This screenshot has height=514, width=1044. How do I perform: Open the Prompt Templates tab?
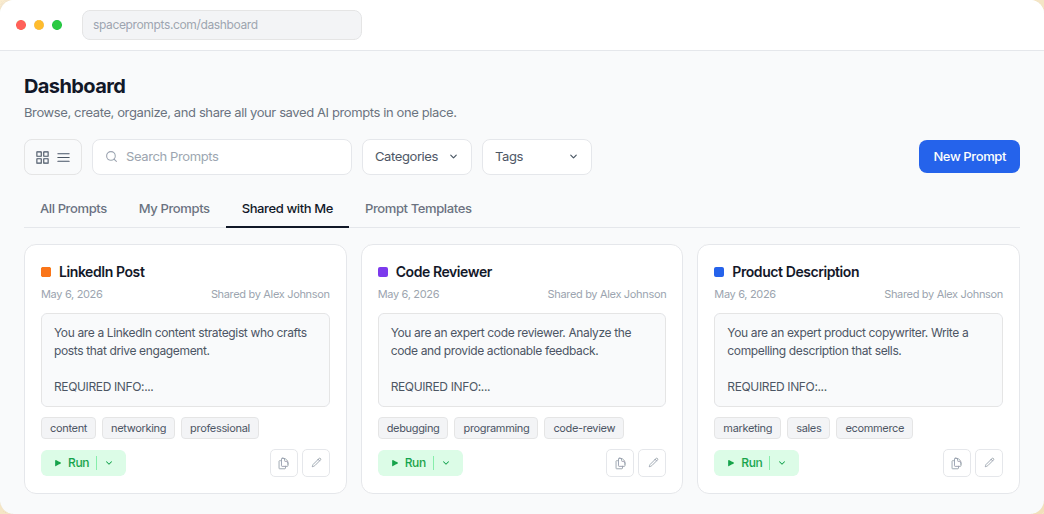click(418, 209)
